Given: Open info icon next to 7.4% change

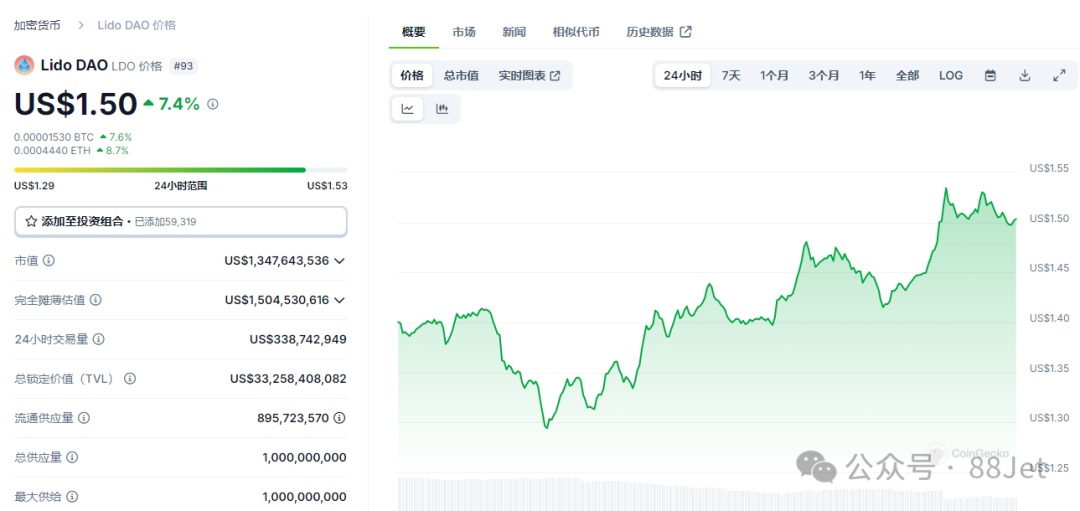Looking at the screenshot, I should [x=213, y=104].
